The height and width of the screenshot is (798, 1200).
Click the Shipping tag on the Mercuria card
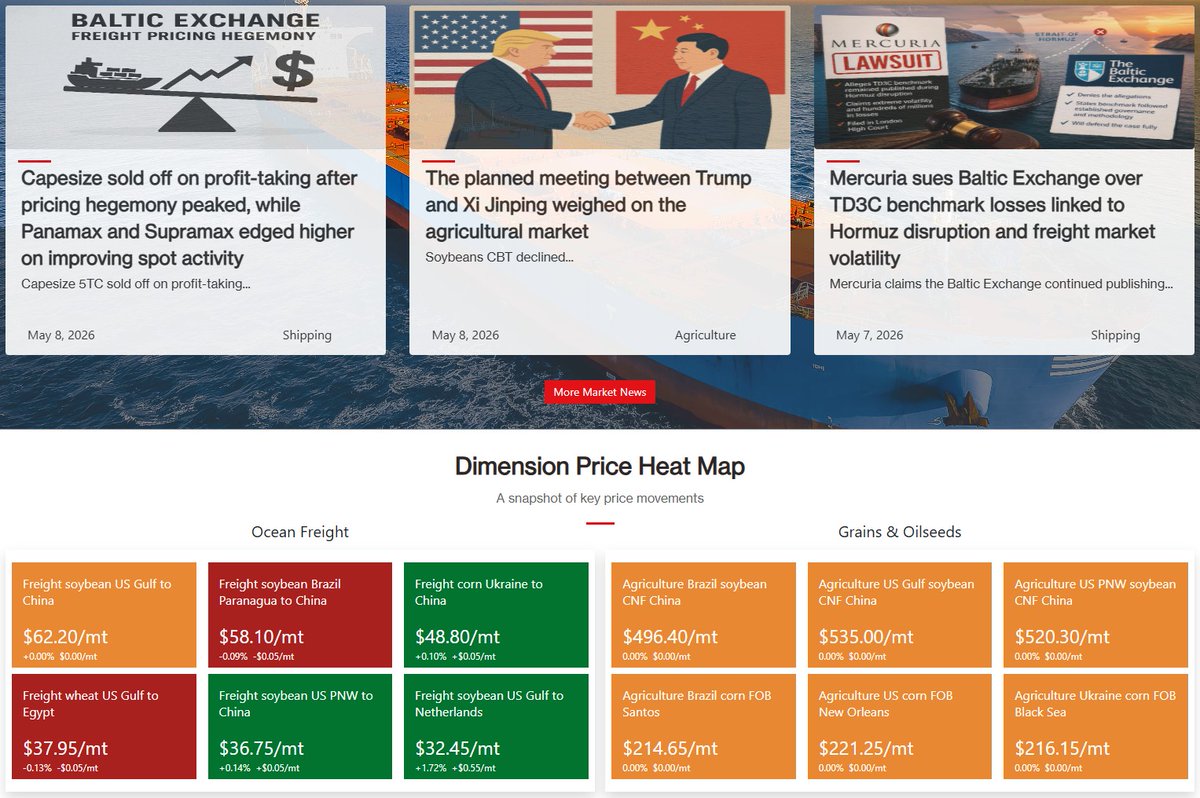1115,335
